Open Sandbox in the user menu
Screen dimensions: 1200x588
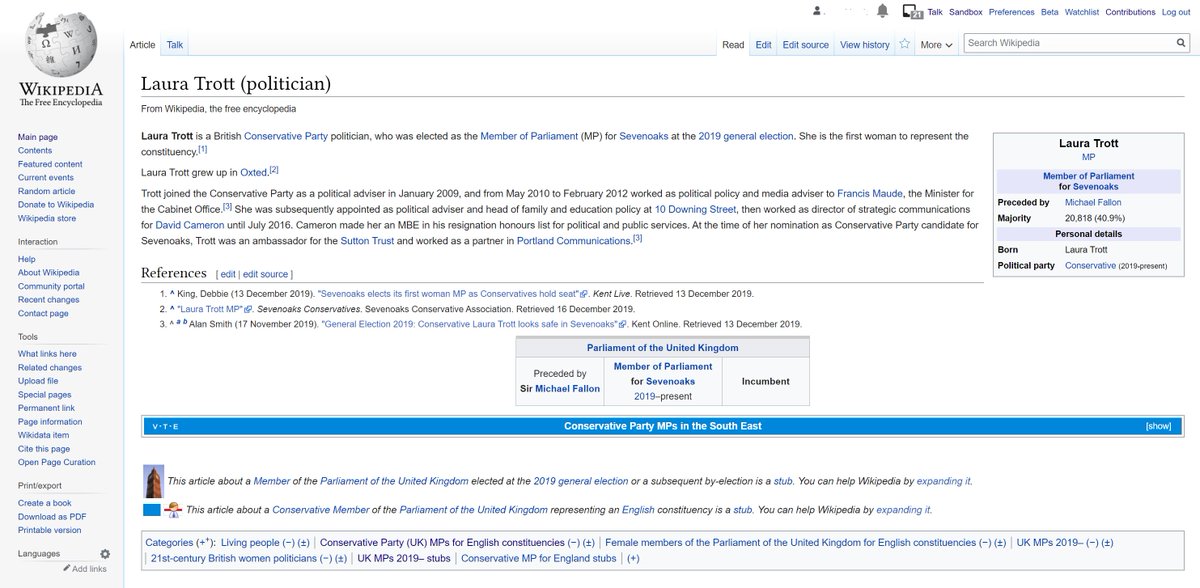[965, 12]
